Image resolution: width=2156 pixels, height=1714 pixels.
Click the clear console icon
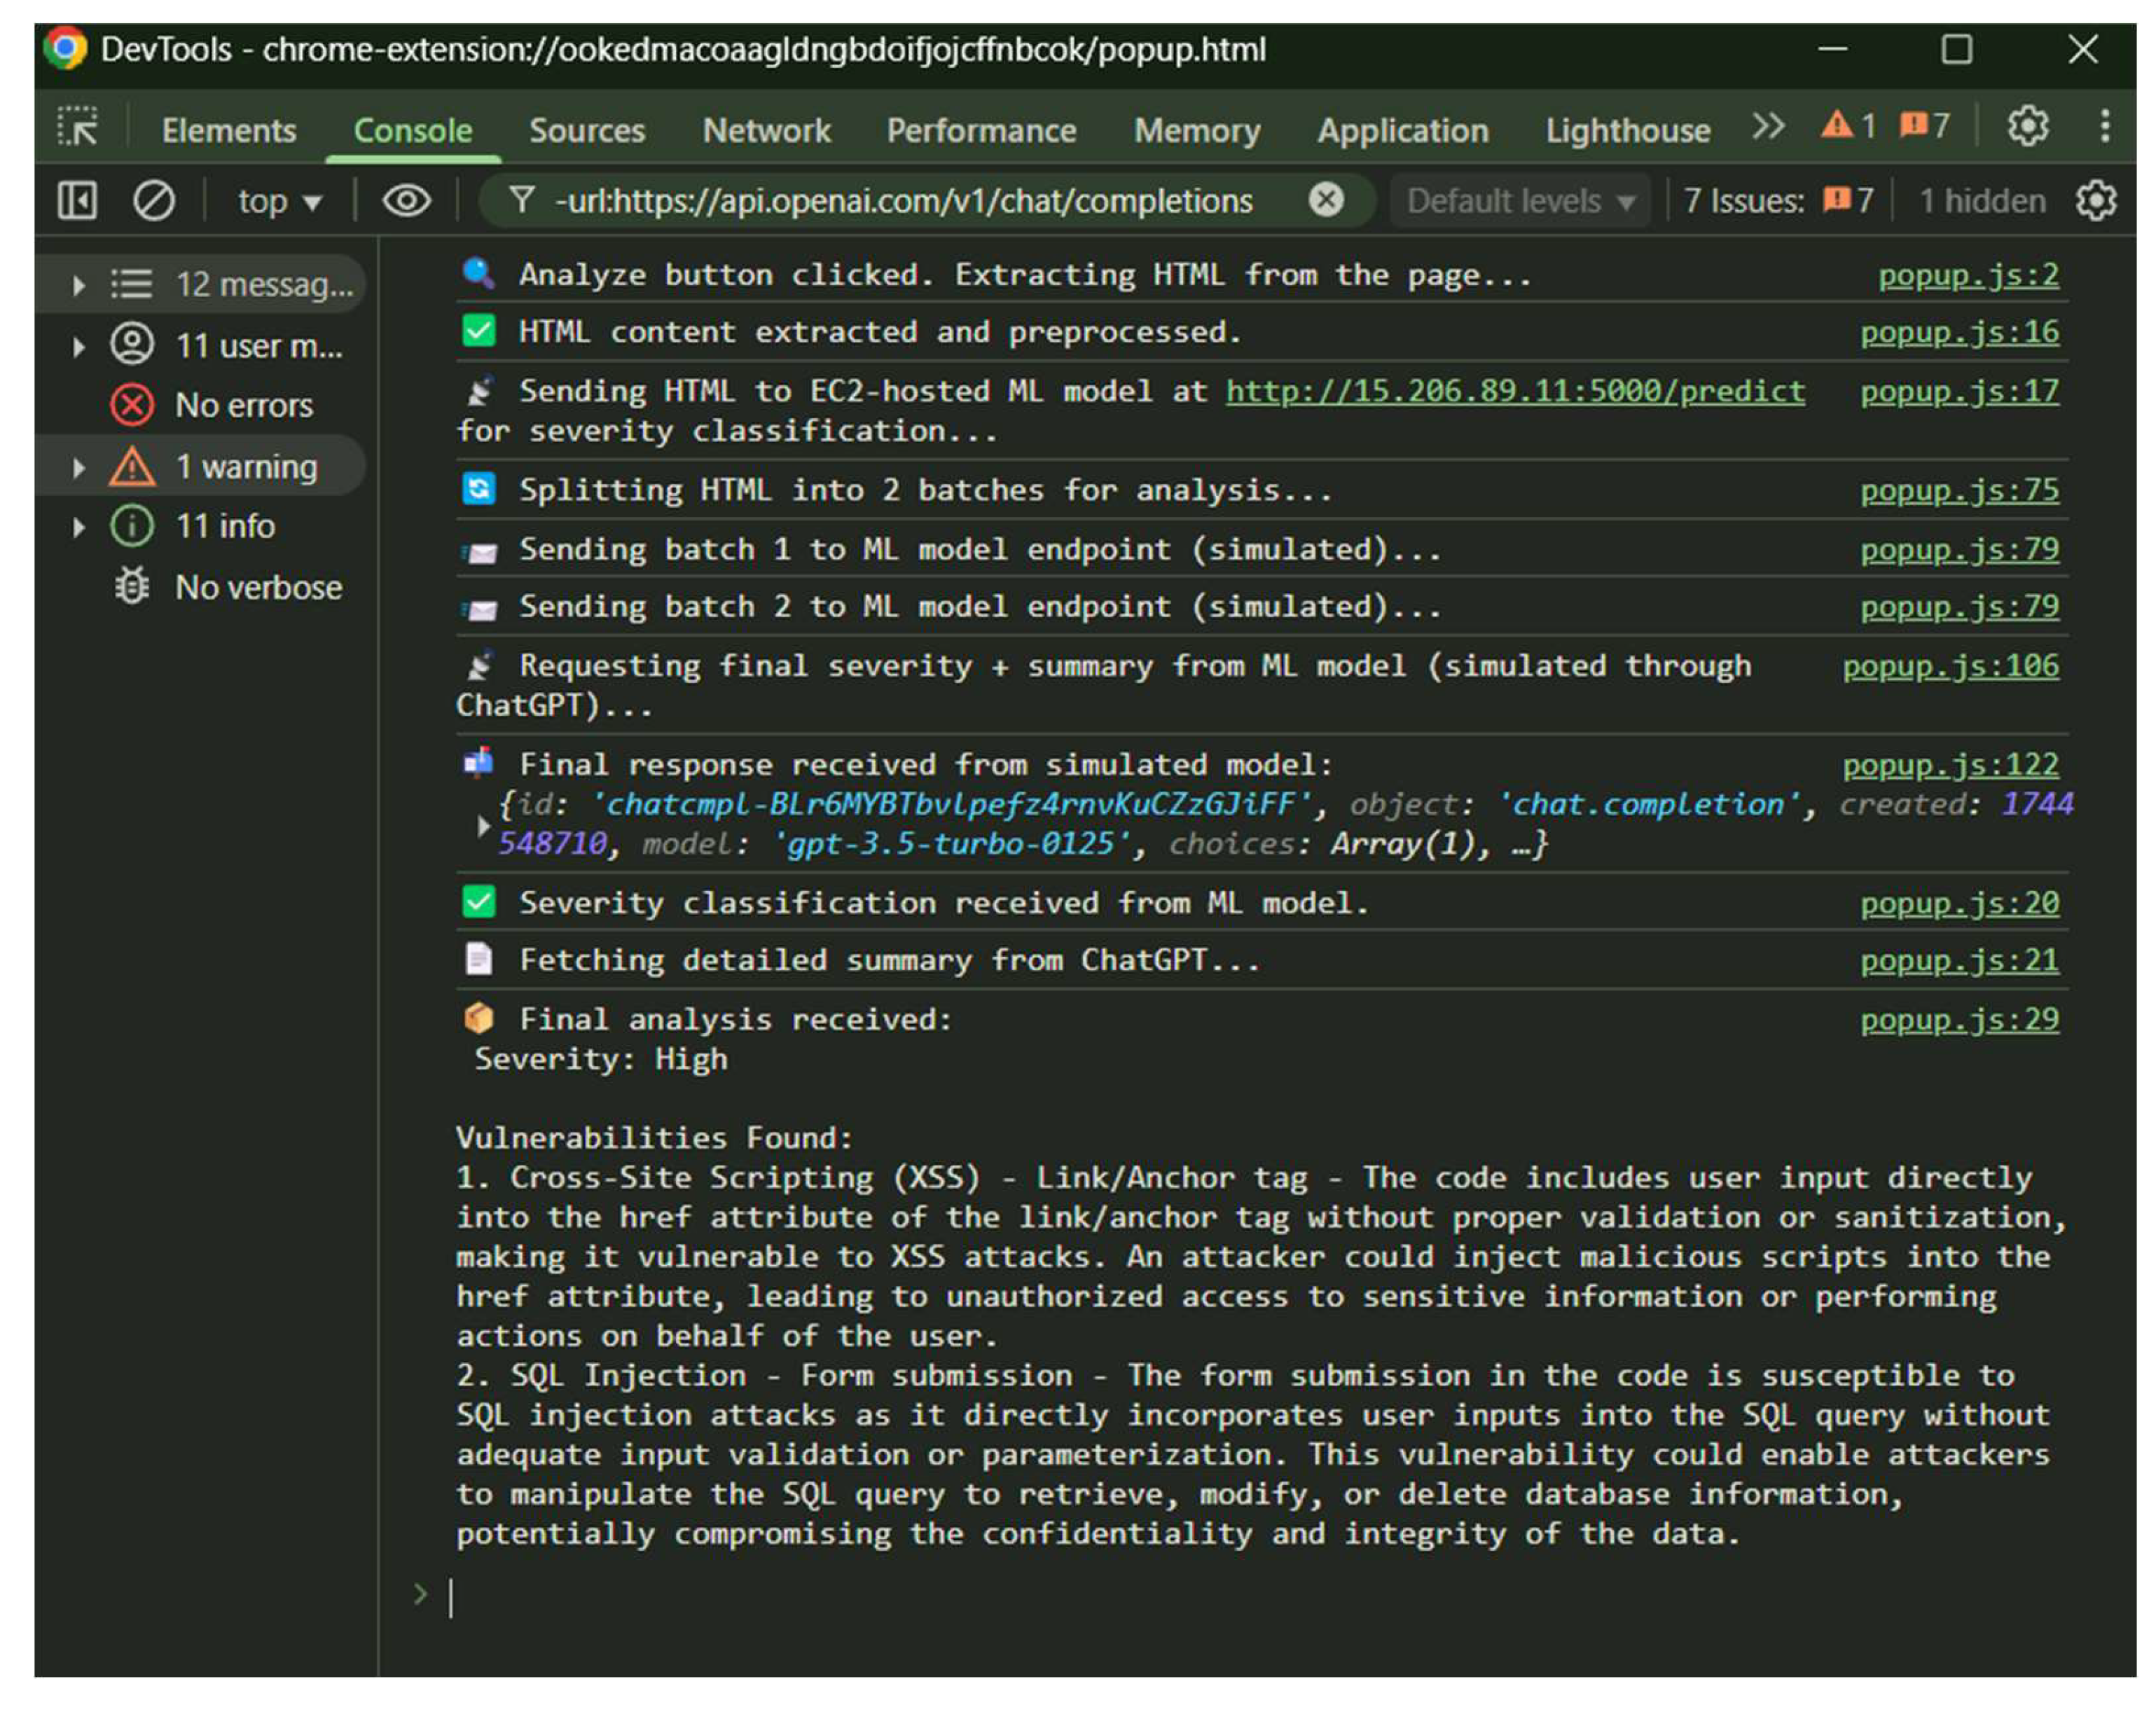(154, 201)
